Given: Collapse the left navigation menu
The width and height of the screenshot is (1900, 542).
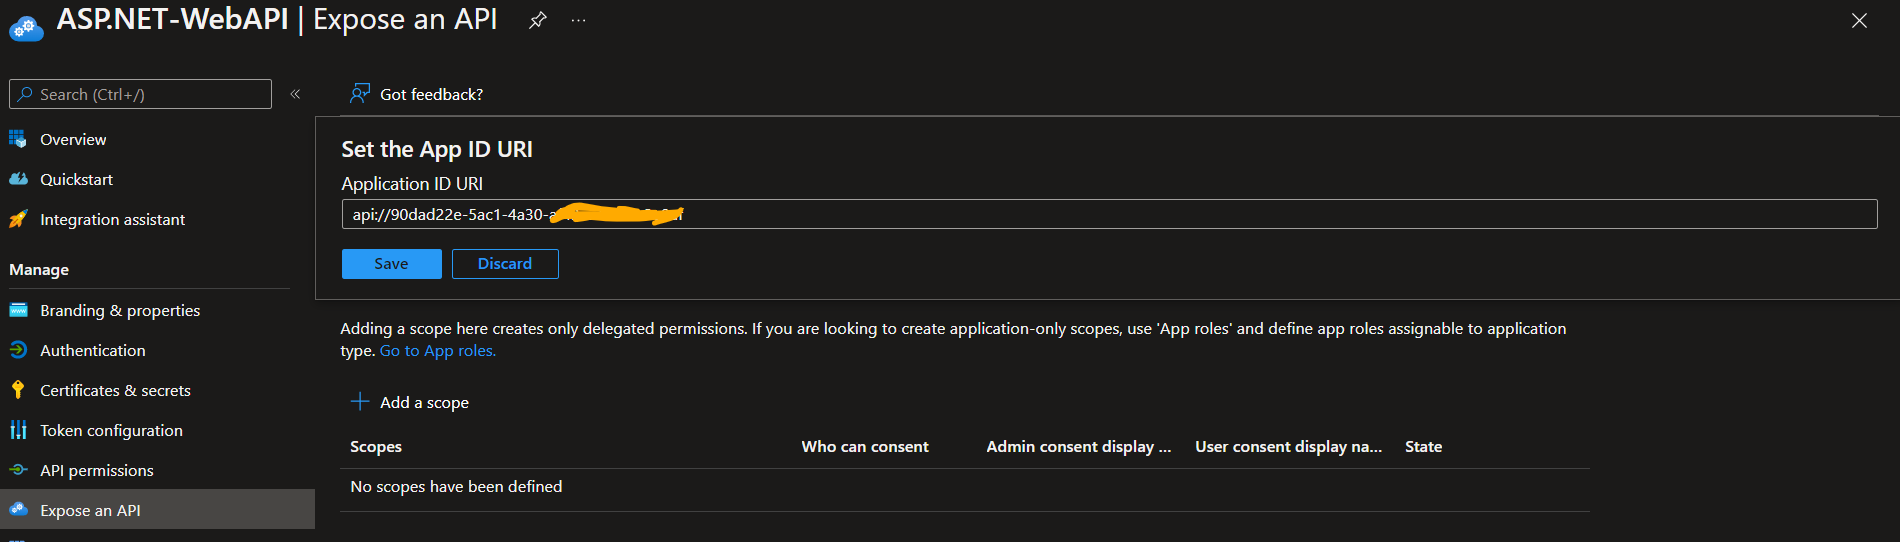Looking at the screenshot, I should click(295, 94).
